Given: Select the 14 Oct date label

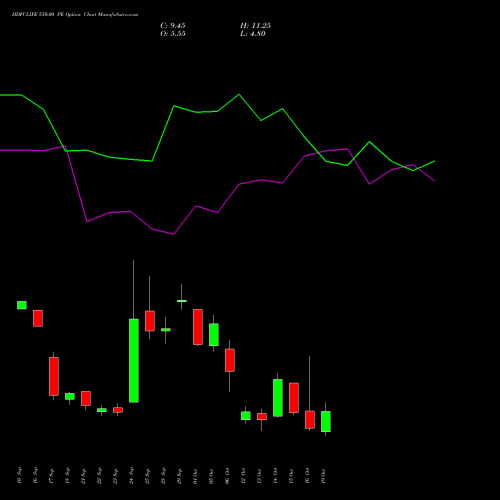Looking at the screenshot, I should click(x=275, y=476).
